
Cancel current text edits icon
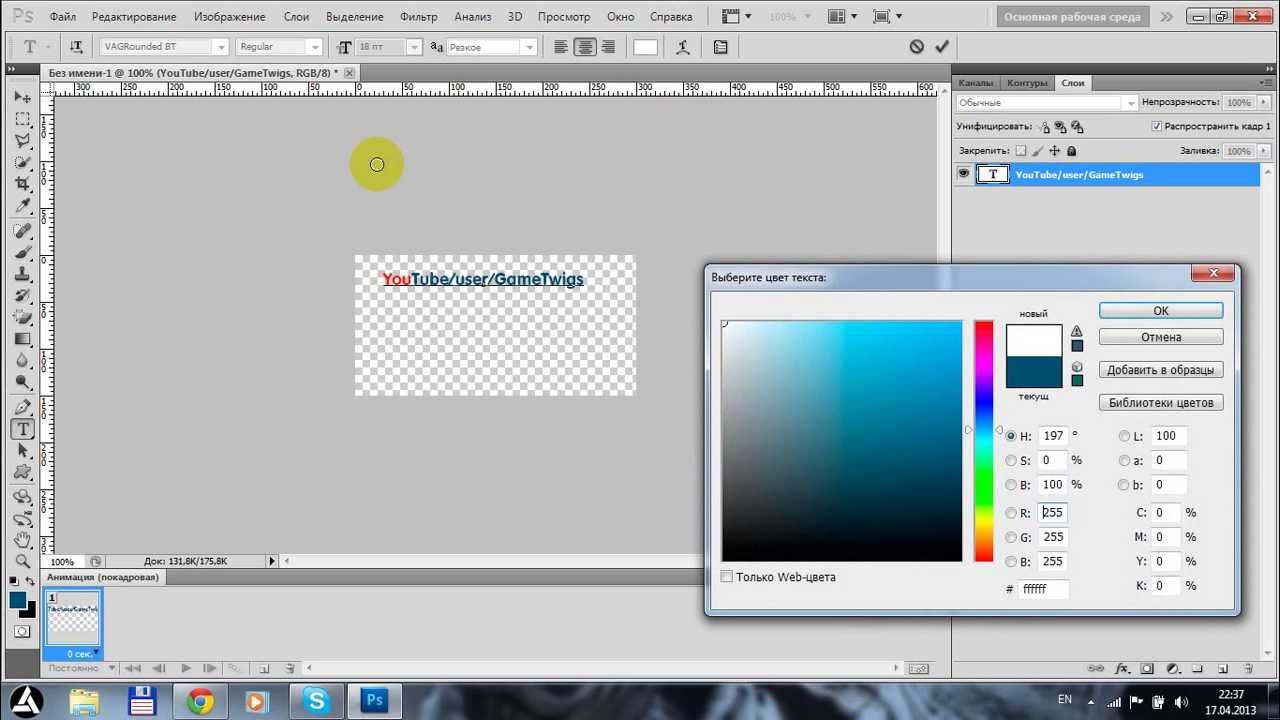click(x=917, y=47)
